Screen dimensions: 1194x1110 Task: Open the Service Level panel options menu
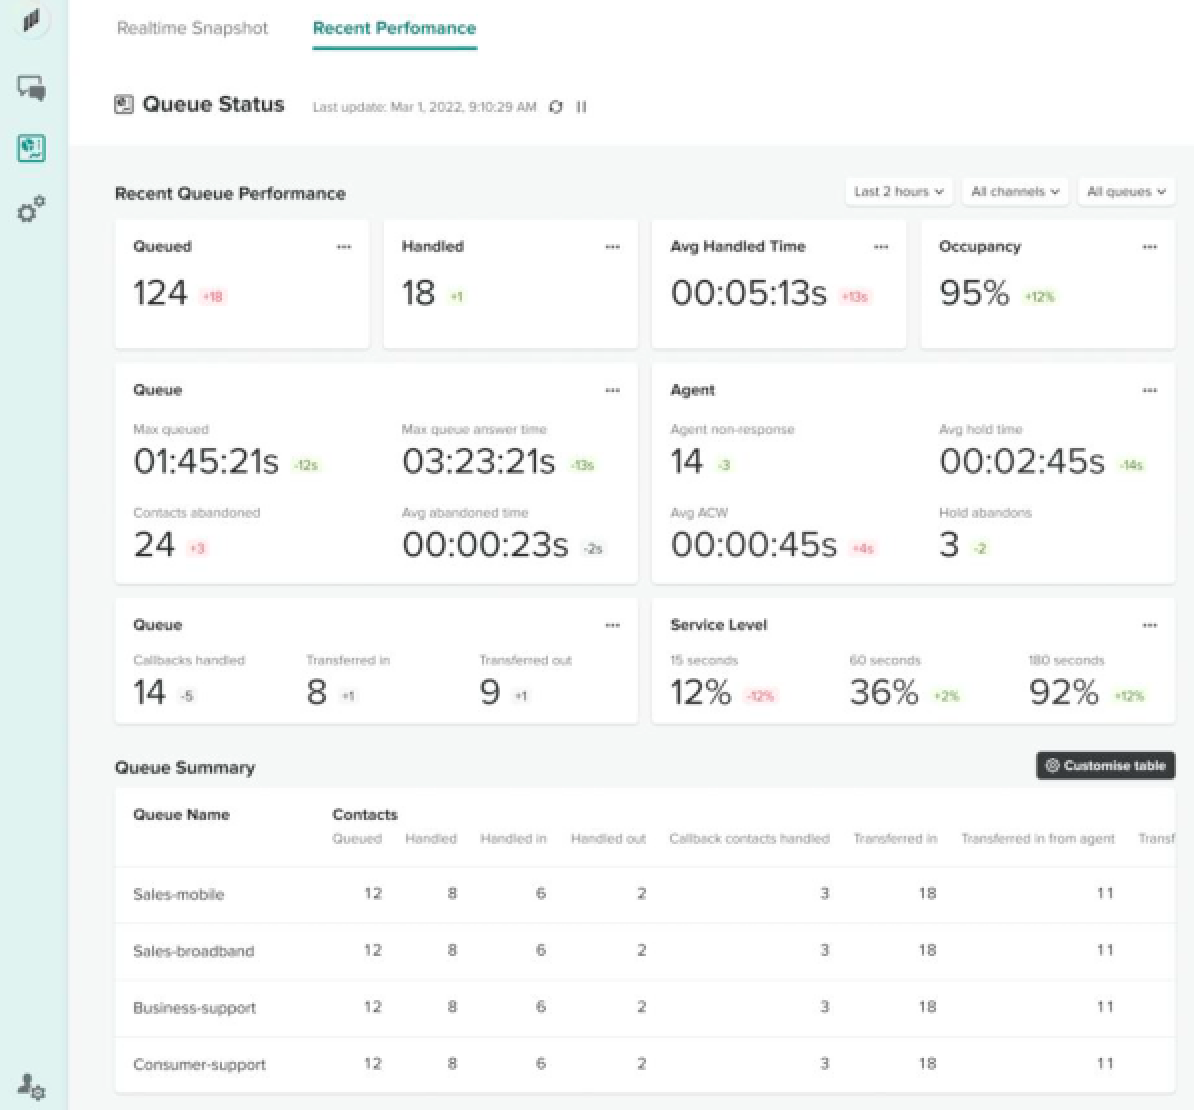(x=1149, y=626)
